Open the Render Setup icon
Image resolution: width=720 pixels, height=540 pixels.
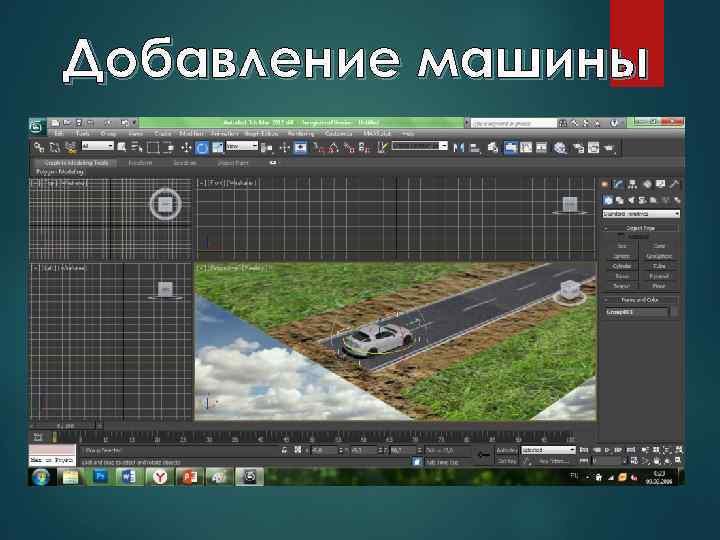point(578,147)
